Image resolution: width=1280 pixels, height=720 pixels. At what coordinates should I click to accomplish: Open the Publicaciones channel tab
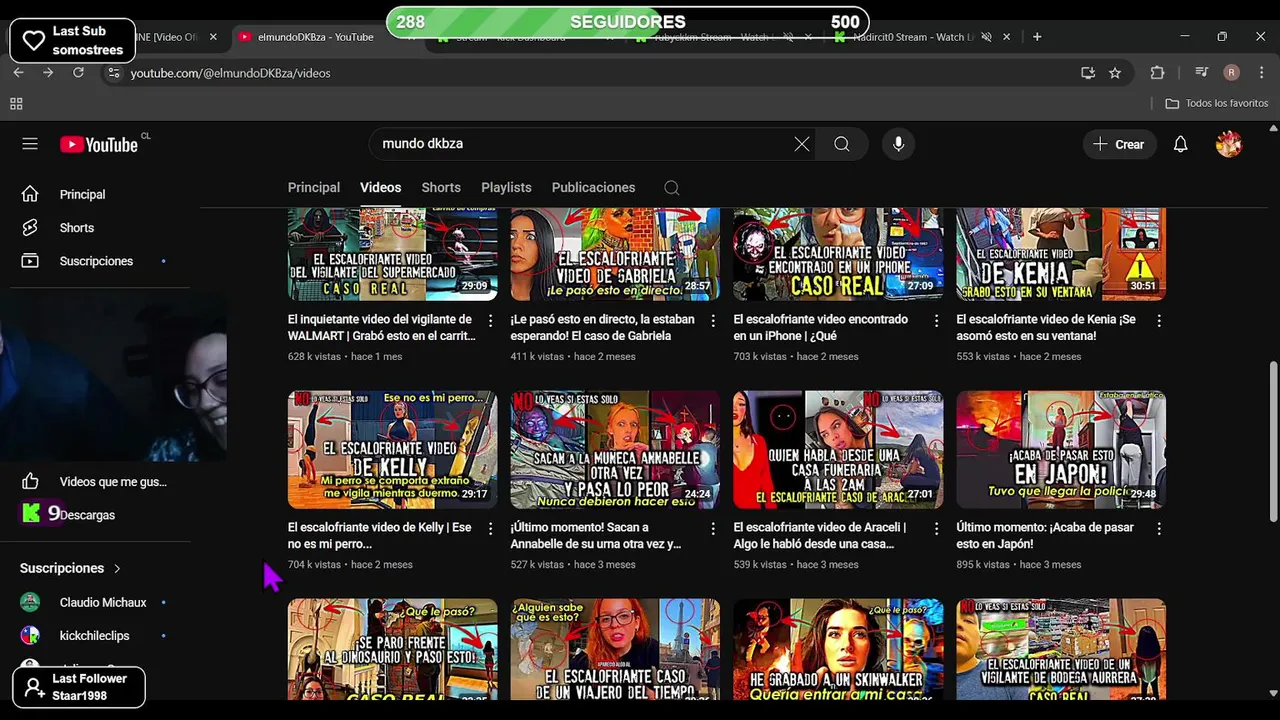click(593, 188)
